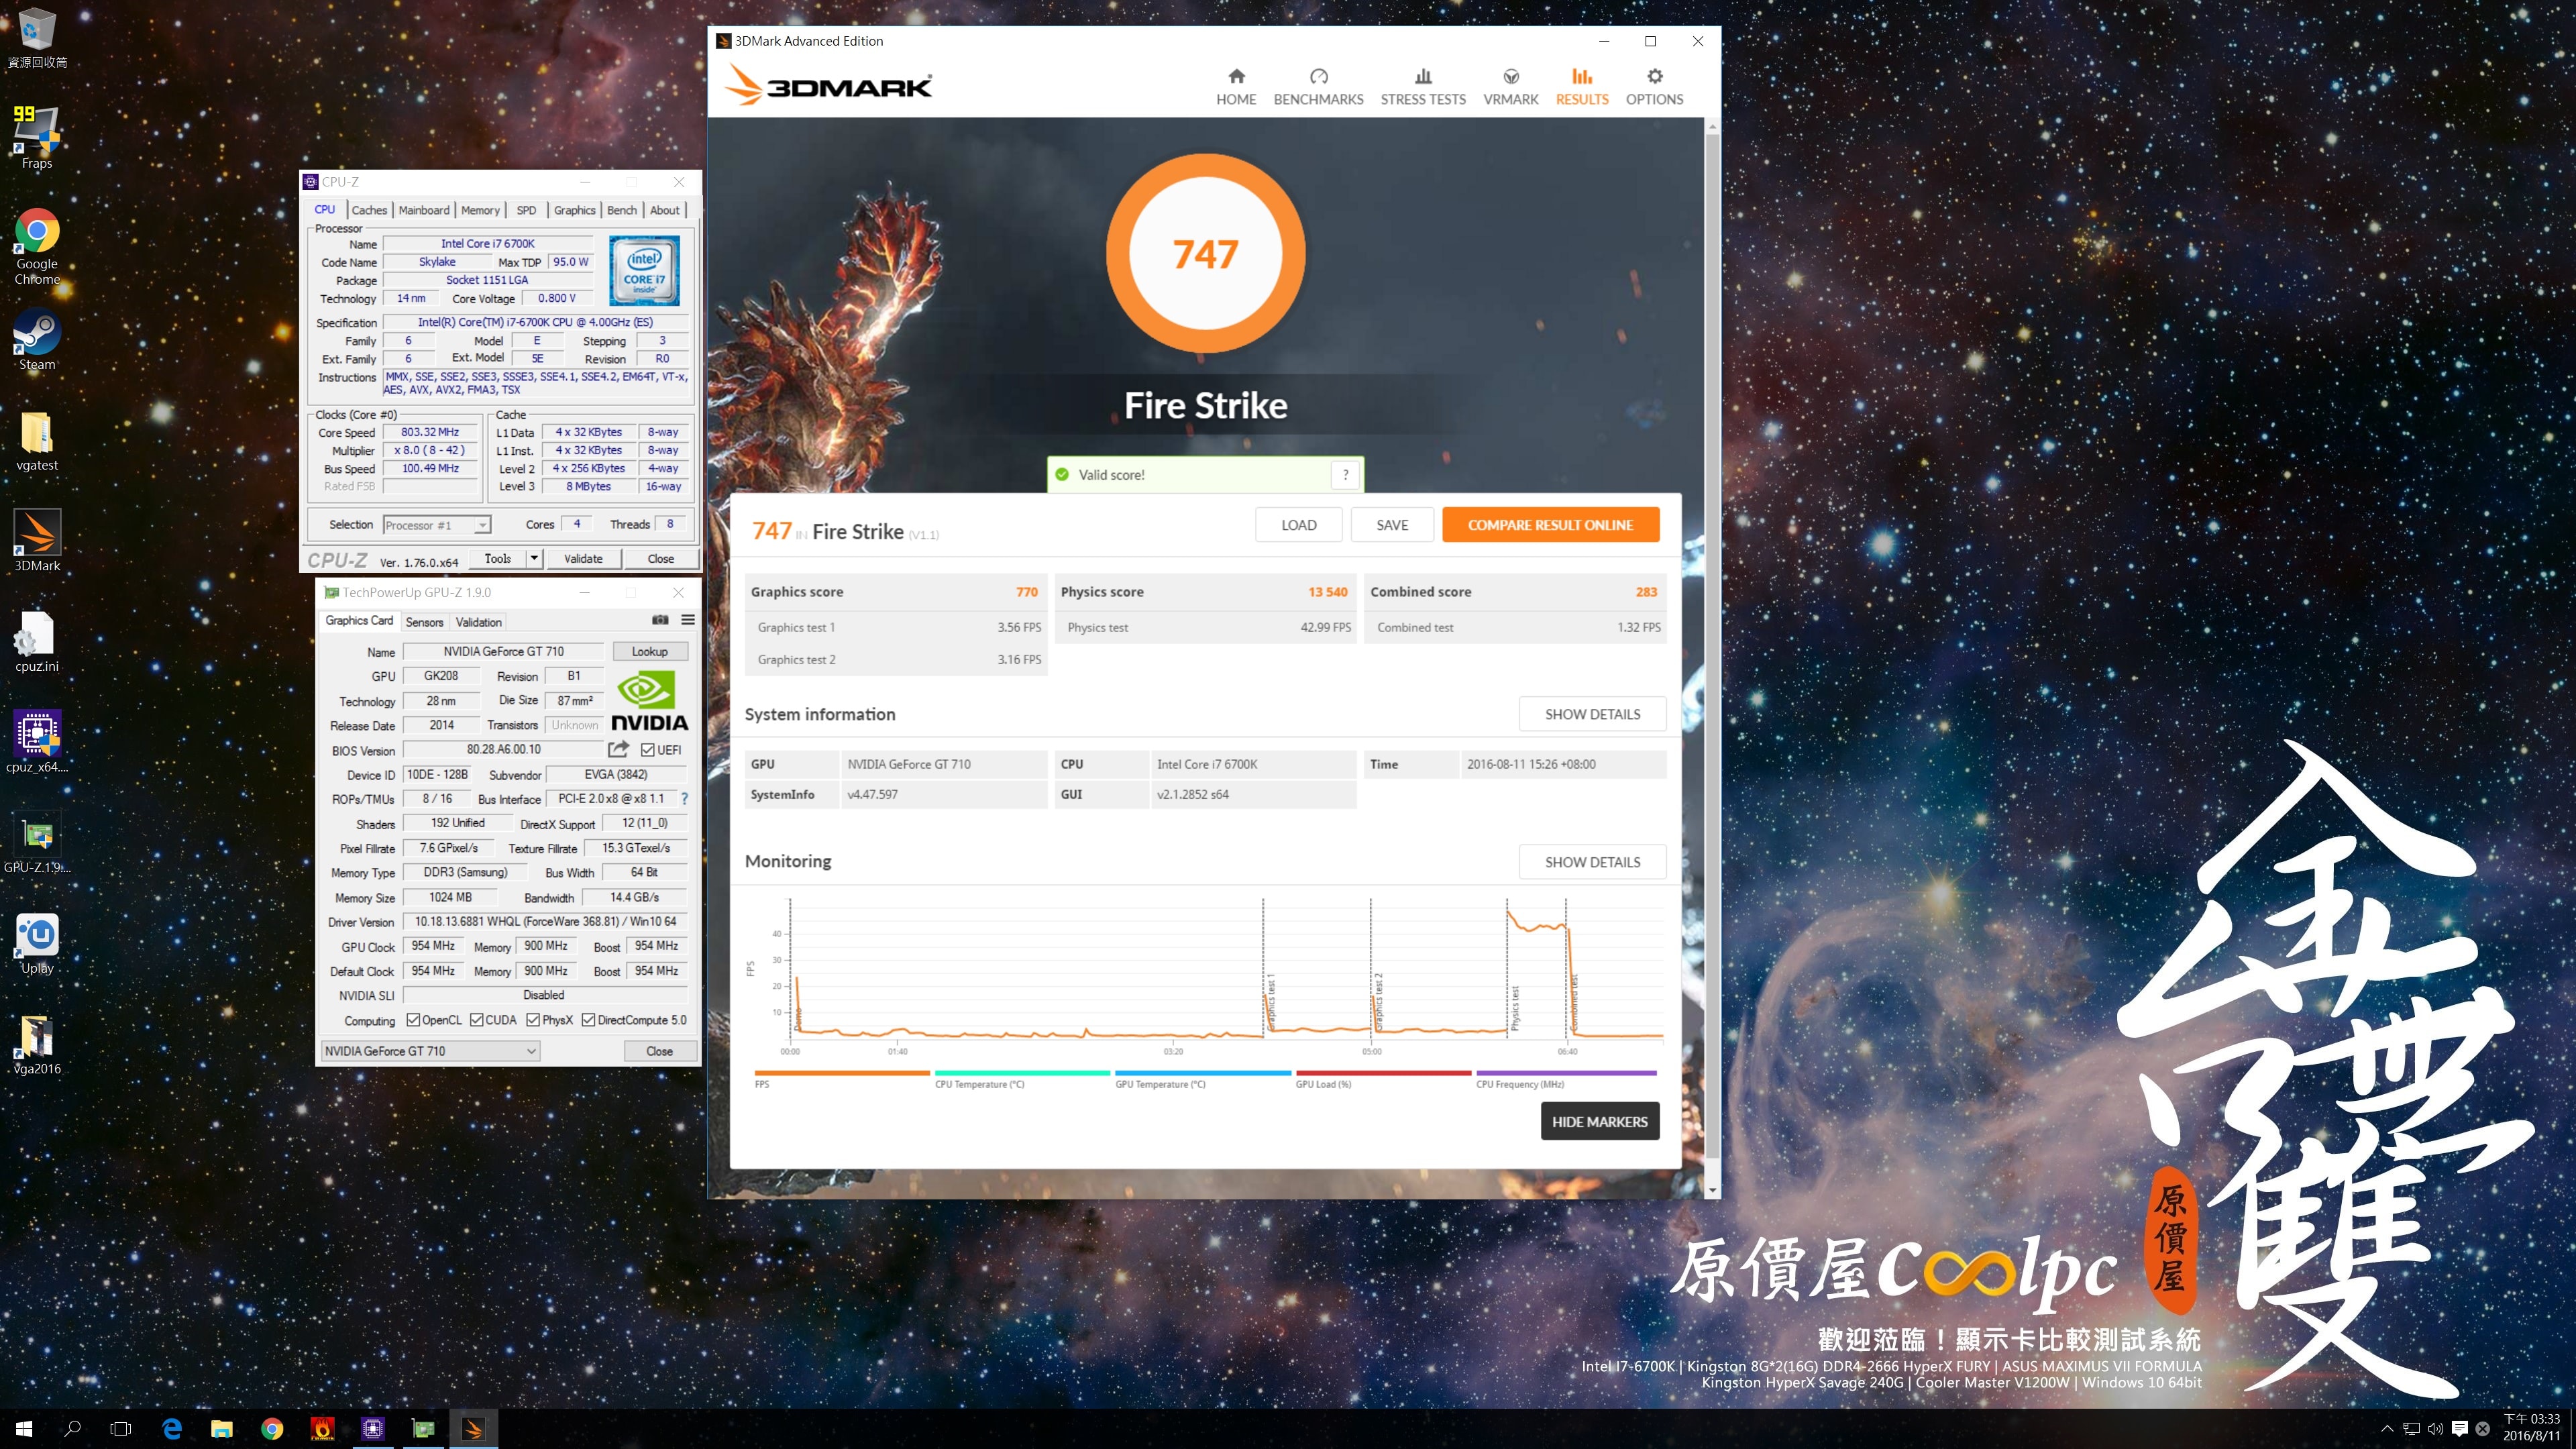Viewport: 2576px width, 1449px height.
Task: Open GPU-Z hamburger menu icon
Action: pos(688,620)
